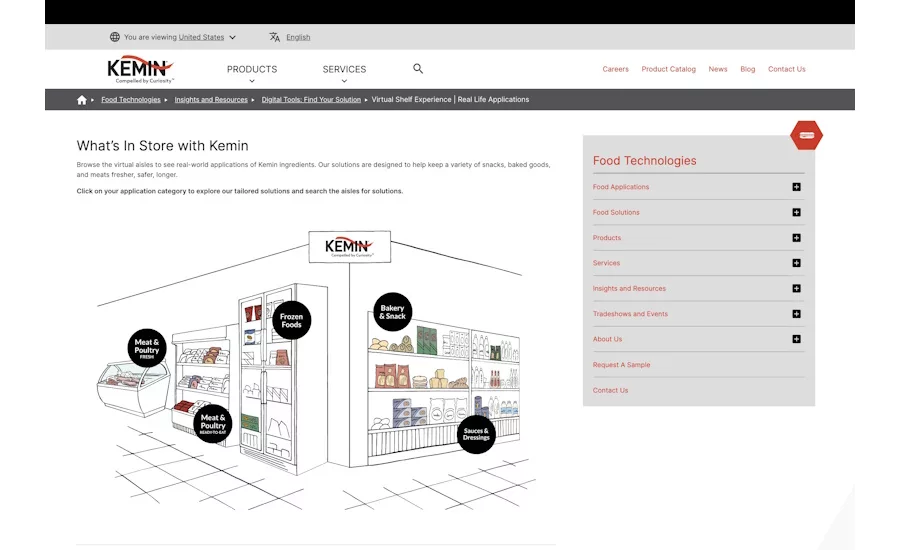Open Products link in sidebar
Image resolution: width=900 pixels, height=550 pixels.
607,238
